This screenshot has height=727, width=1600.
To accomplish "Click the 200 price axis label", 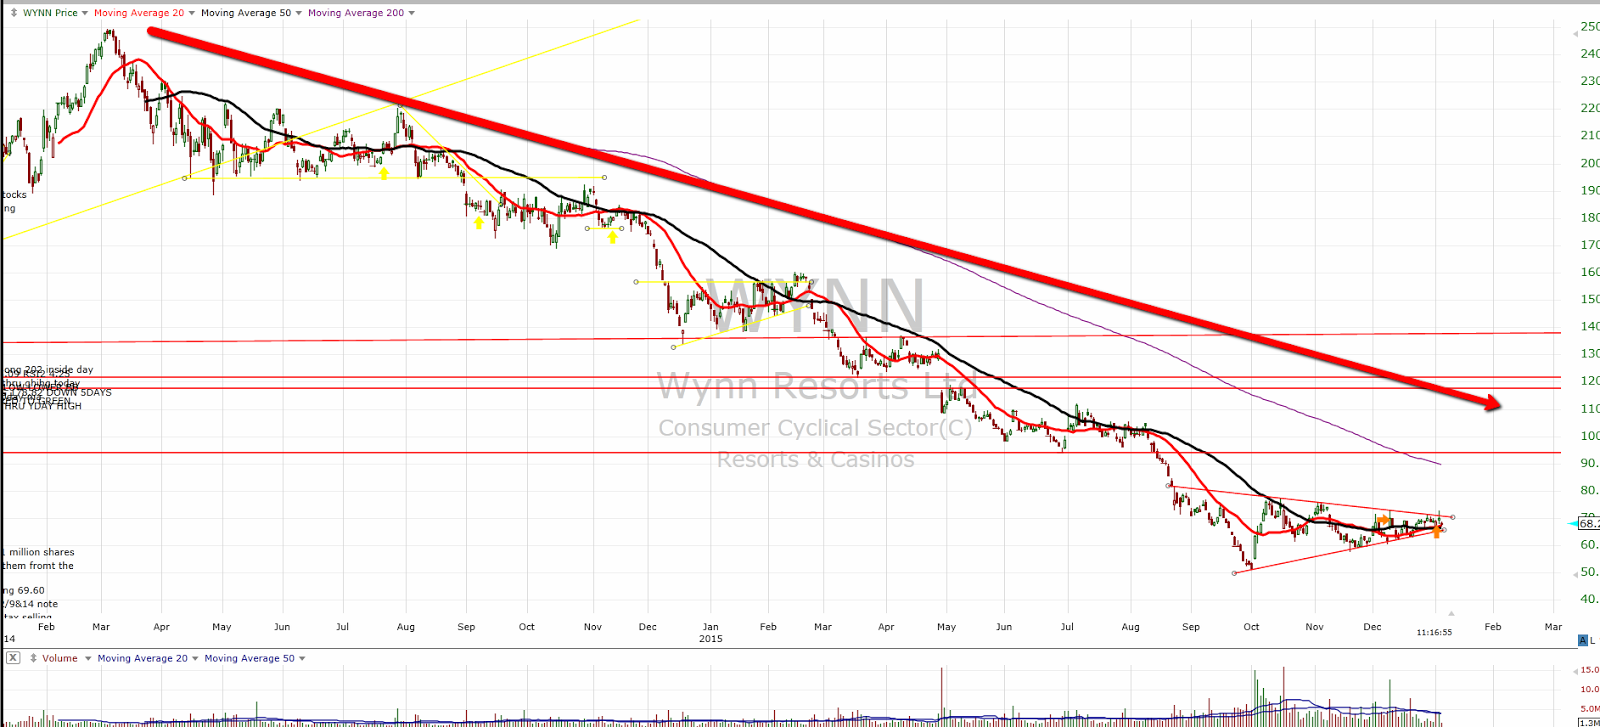I will (1590, 163).
